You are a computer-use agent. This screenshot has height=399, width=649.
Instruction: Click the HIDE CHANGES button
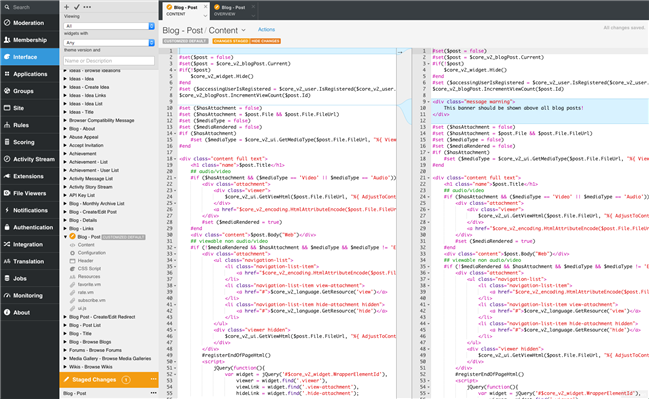265,41
